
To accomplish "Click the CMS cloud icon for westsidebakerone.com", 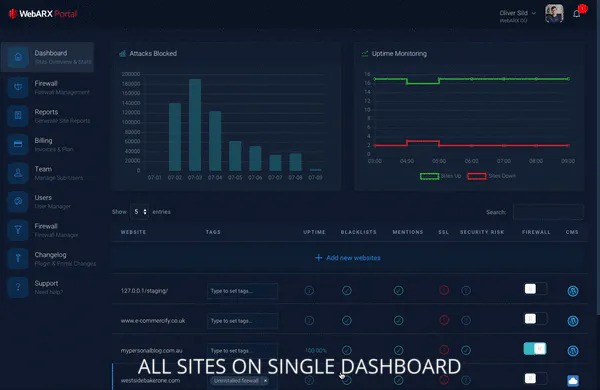I will [573, 380].
